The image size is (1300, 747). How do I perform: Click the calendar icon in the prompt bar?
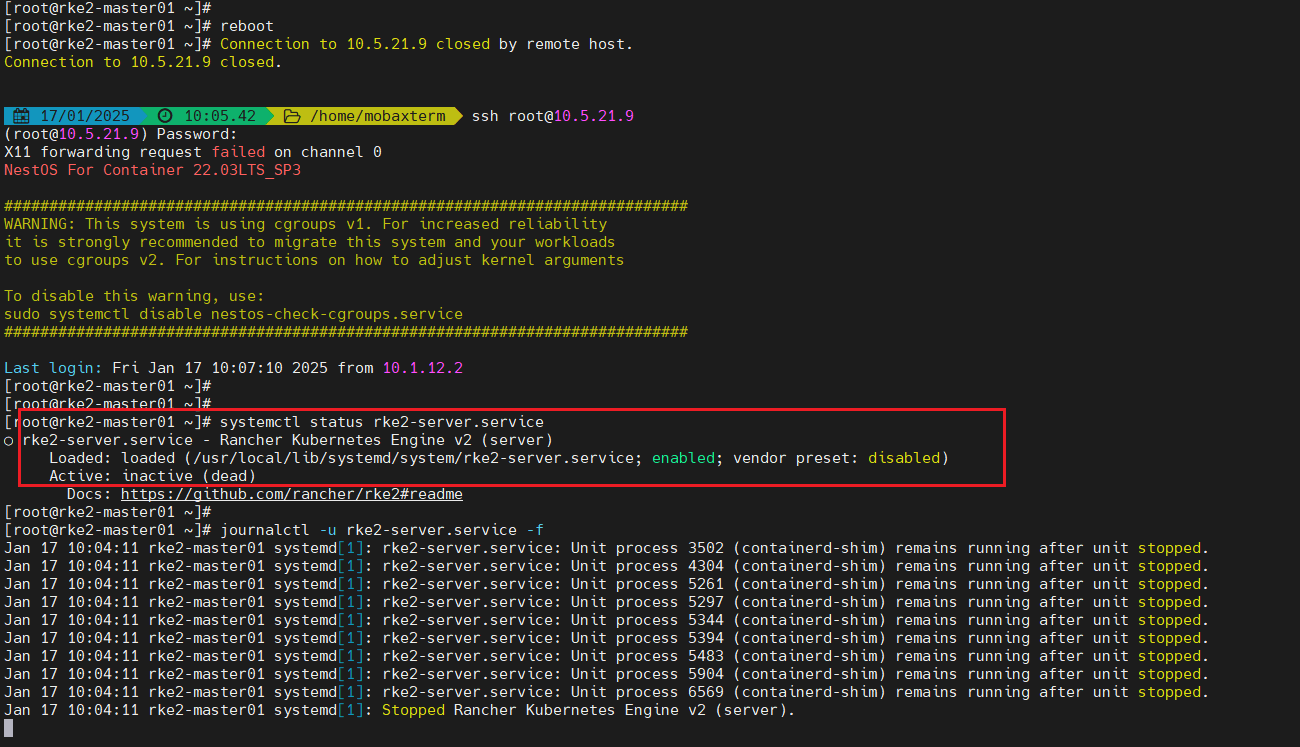point(22,116)
